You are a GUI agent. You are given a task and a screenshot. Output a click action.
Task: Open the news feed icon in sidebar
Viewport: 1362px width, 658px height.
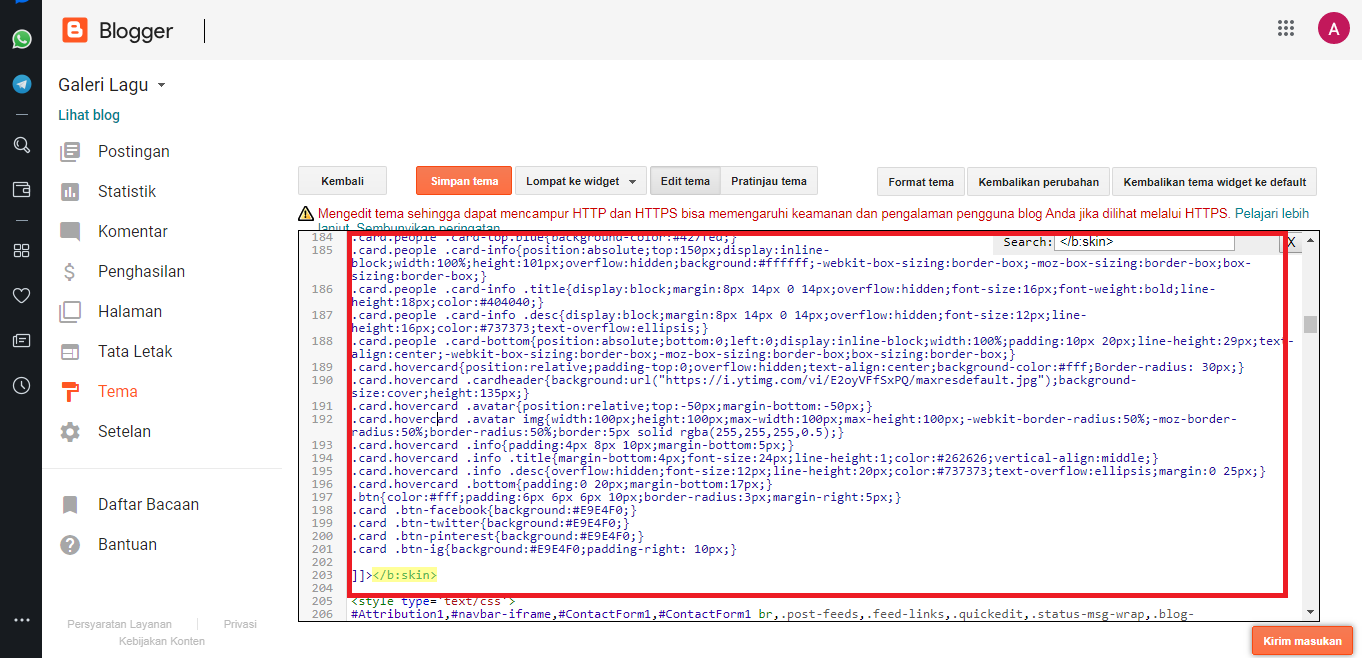[21, 340]
